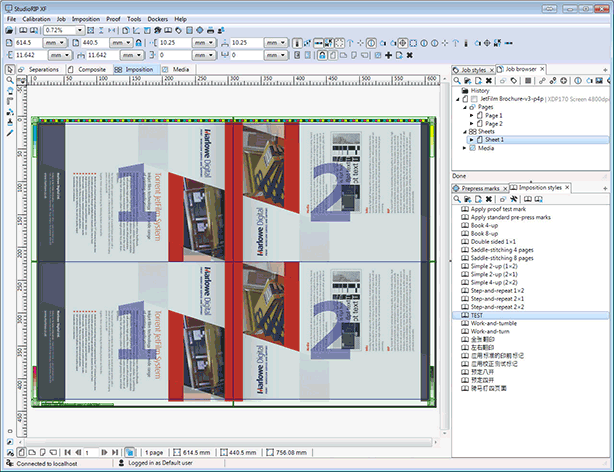Click the open book icon in Imposition styles toolbar
The image size is (614, 472).
(528, 199)
